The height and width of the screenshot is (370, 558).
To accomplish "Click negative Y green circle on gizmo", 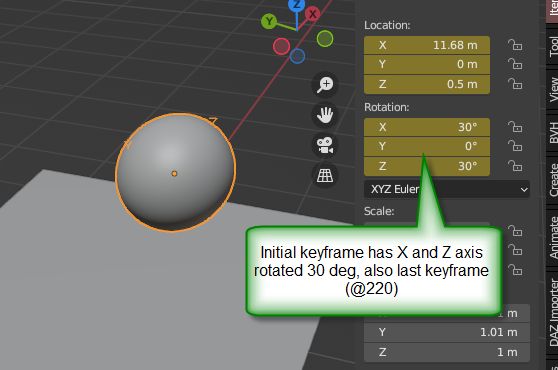I will pyautogui.click(x=325, y=39).
